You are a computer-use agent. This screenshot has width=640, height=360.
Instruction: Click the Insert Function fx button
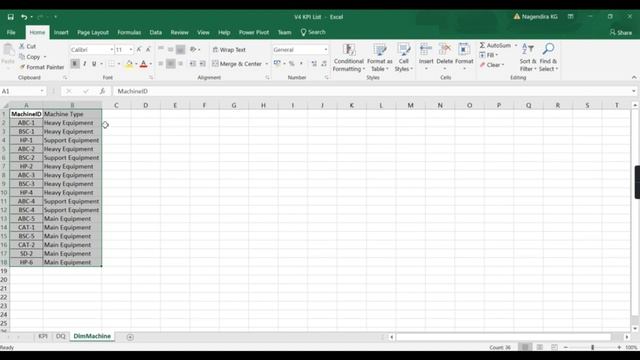click(102, 91)
